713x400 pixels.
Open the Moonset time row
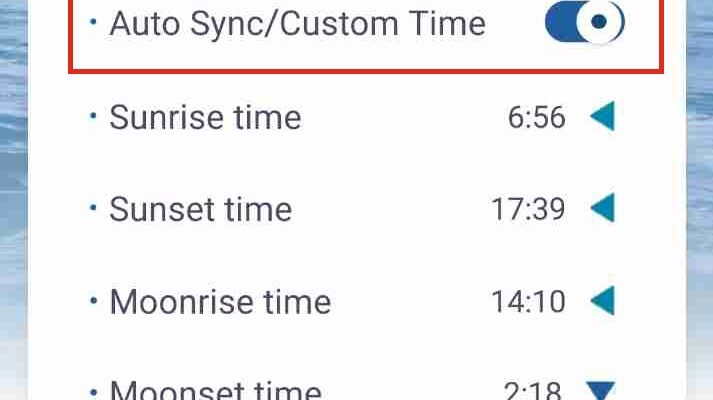click(x=215, y=391)
